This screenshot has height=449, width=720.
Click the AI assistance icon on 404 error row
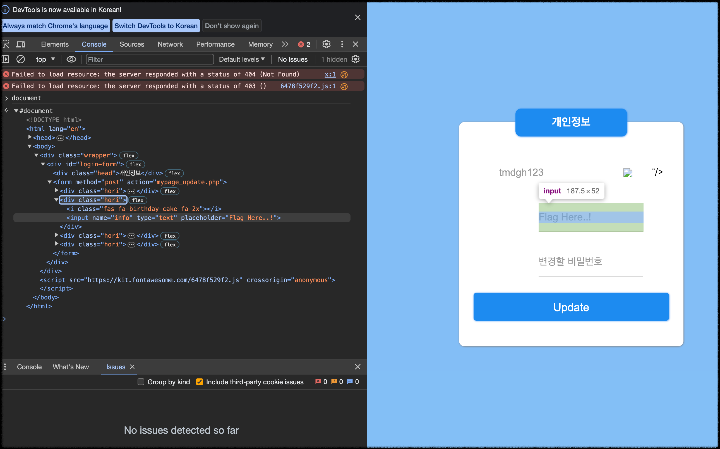[344, 74]
